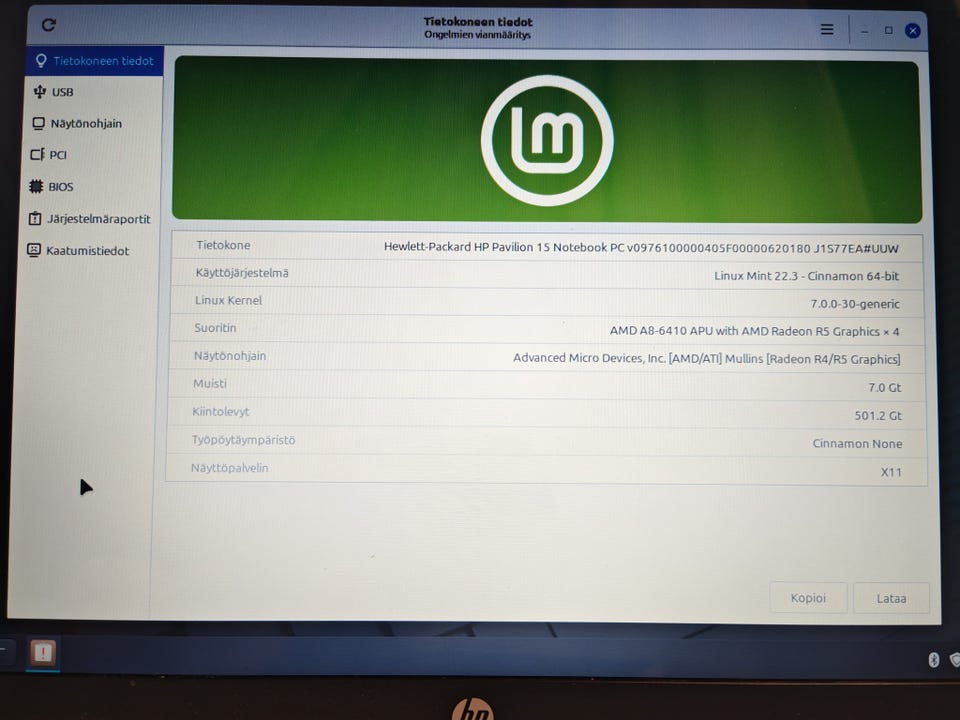Click the Tietokoneen tiedot window title
The image size is (960, 720).
point(478,21)
